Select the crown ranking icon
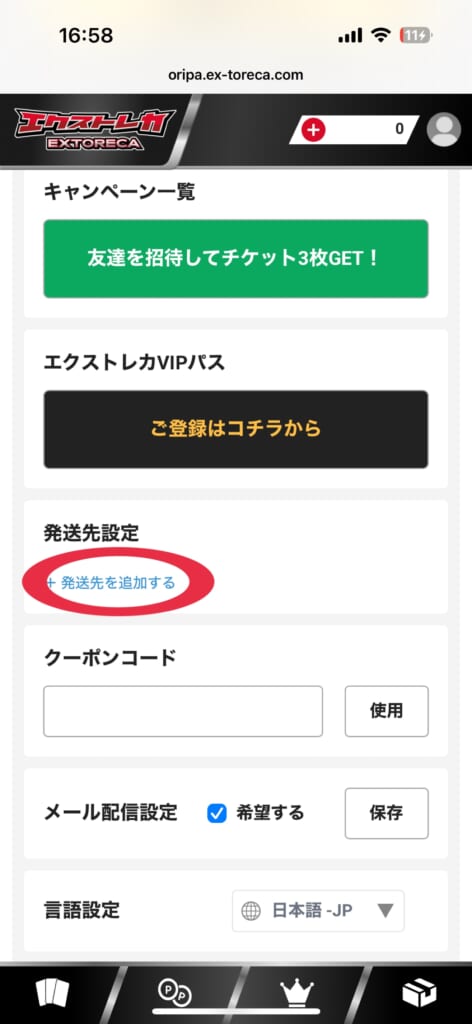The image size is (472, 1024). pos(297,993)
